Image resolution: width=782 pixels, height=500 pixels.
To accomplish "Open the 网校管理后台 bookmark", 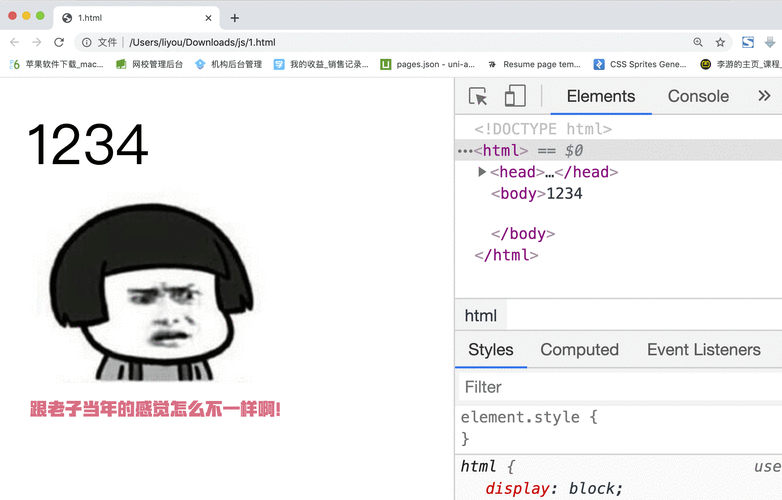I will coord(149,64).
